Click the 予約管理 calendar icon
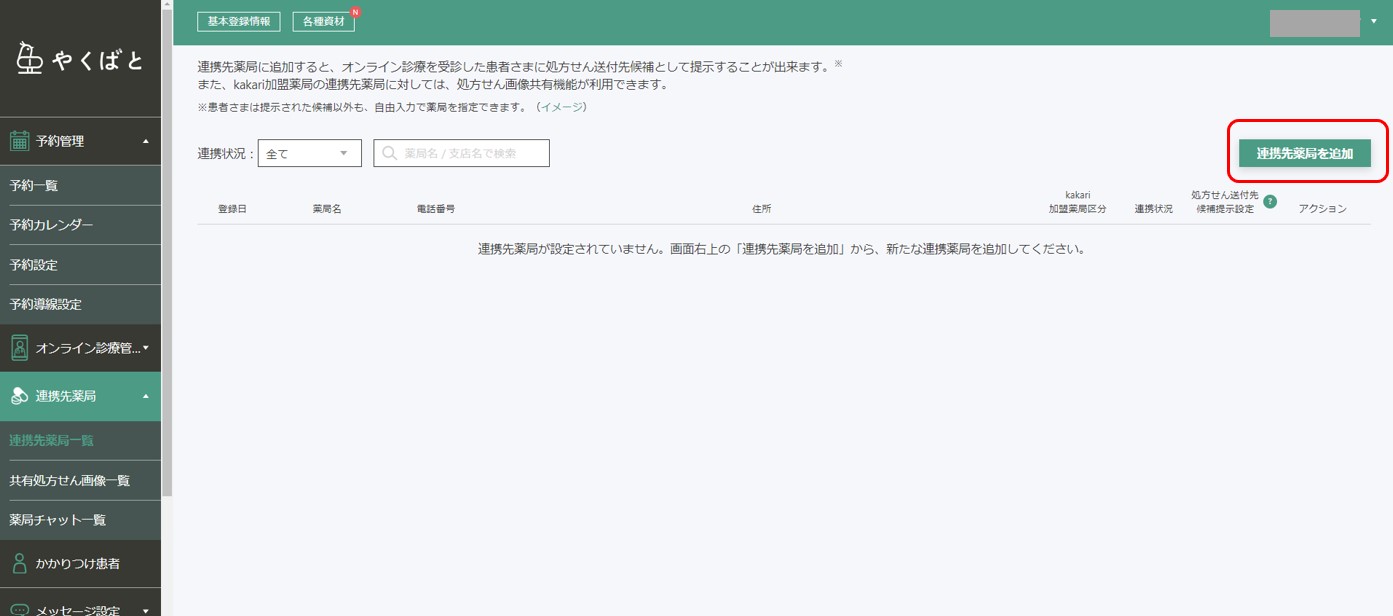The height and width of the screenshot is (616, 1393). [x=19, y=141]
